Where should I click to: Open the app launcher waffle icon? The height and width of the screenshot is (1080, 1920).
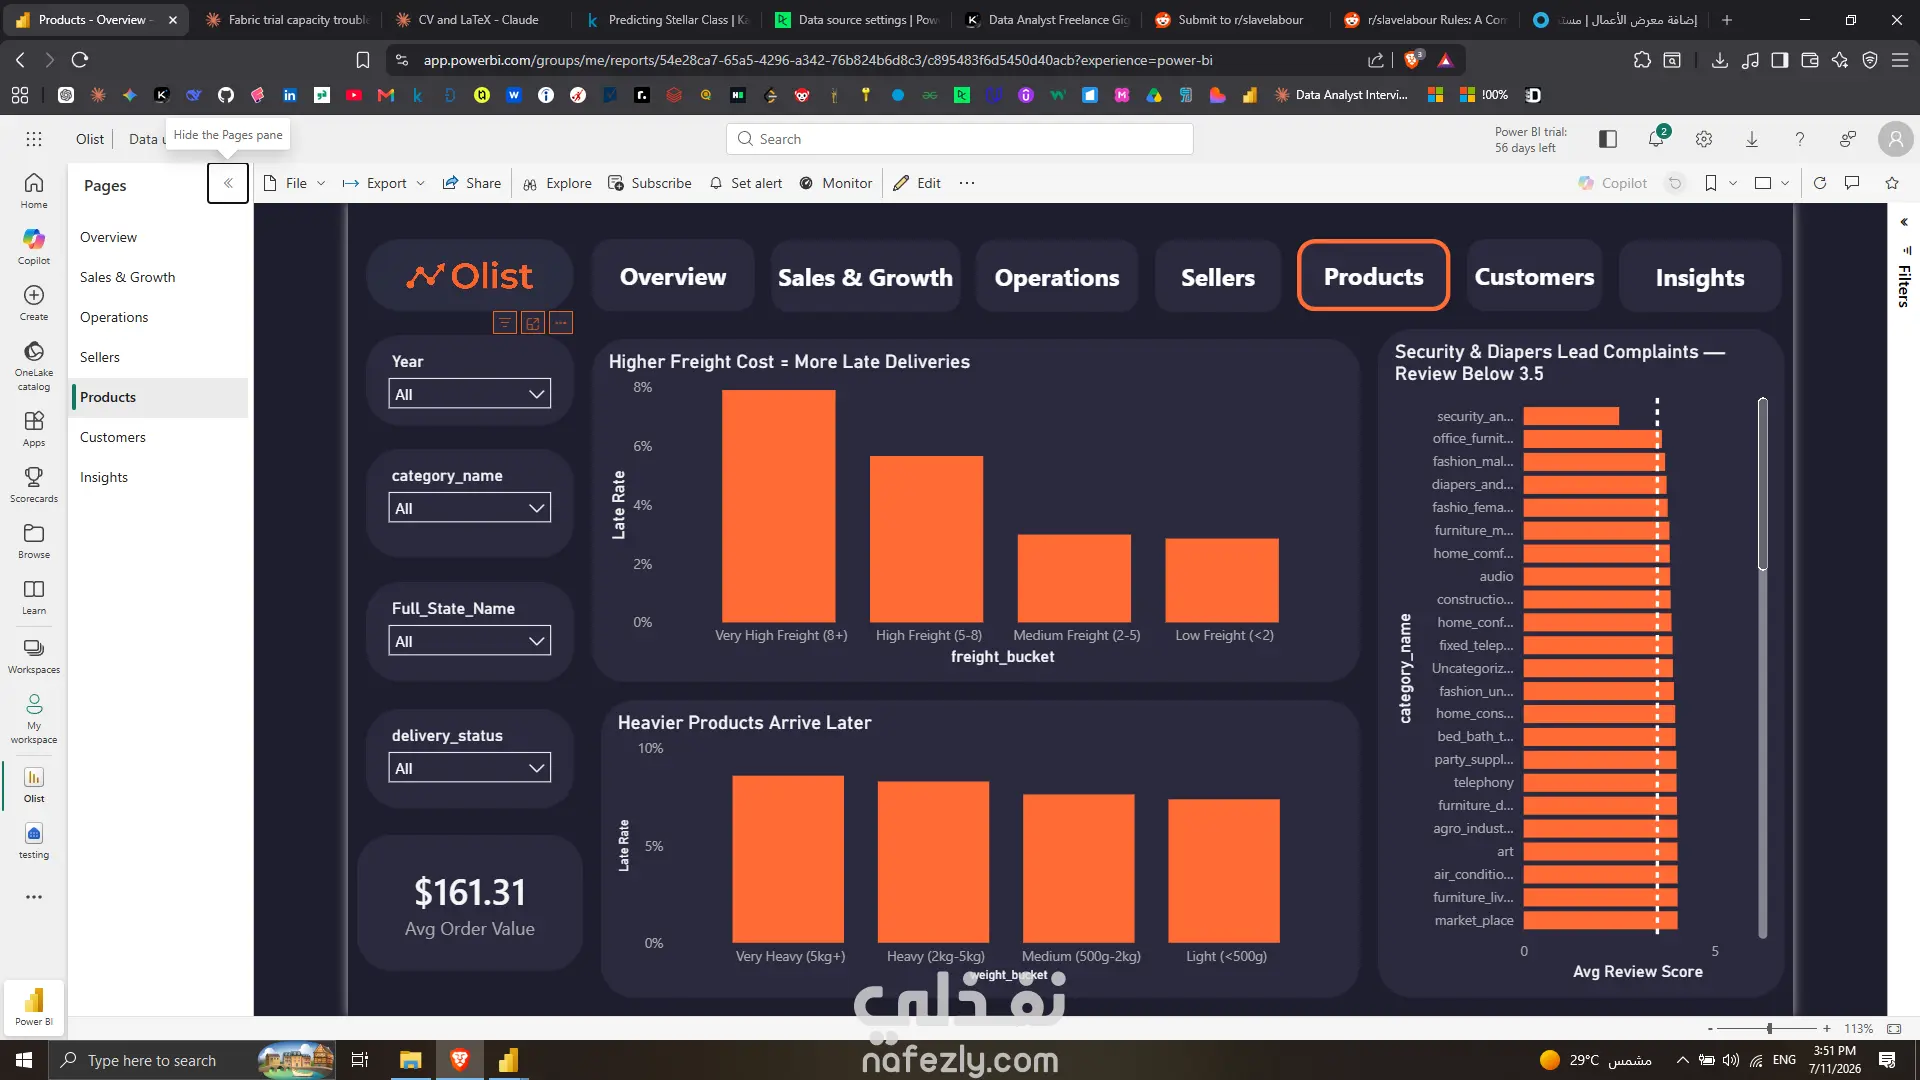tap(34, 139)
